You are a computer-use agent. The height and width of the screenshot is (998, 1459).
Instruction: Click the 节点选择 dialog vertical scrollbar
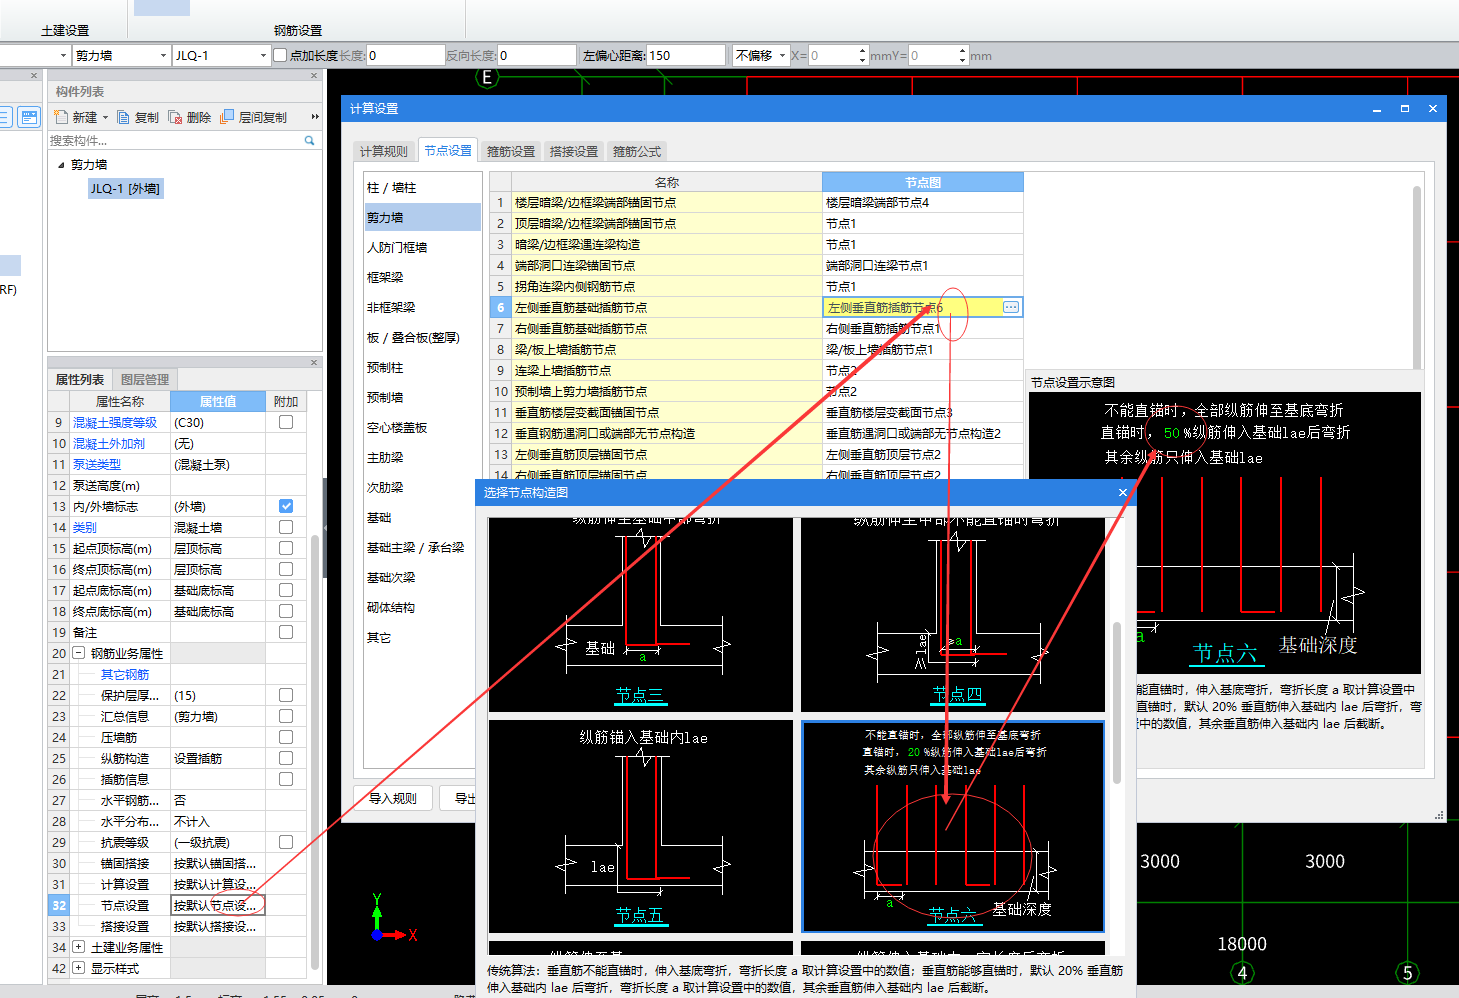(1117, 703)
